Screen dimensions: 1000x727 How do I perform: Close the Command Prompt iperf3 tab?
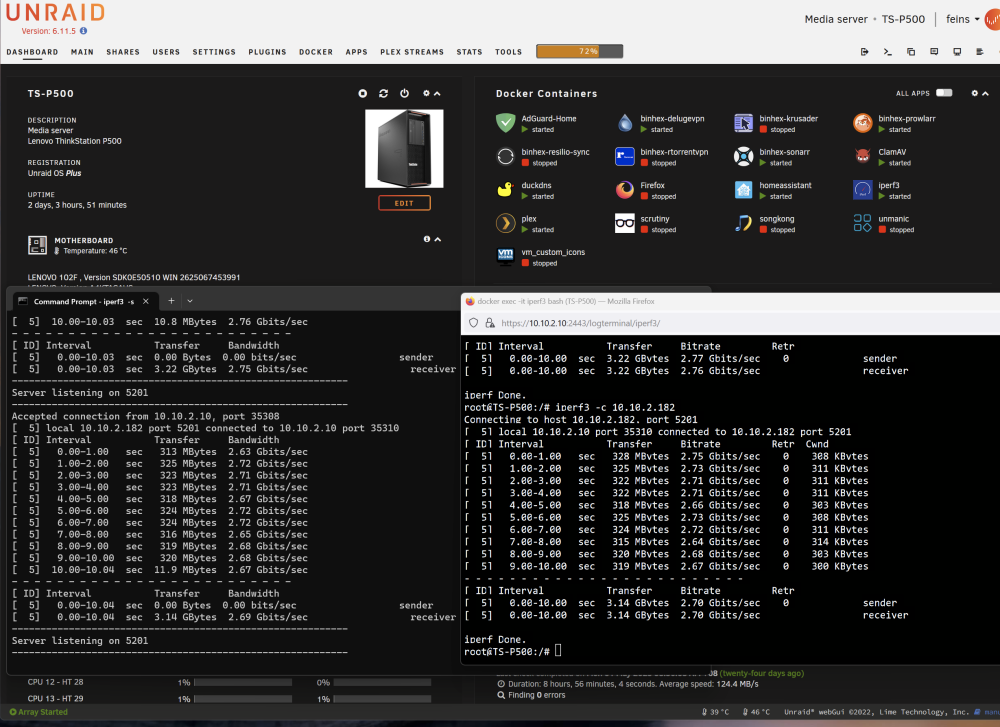pyautogui.click(x=146, y=301)
